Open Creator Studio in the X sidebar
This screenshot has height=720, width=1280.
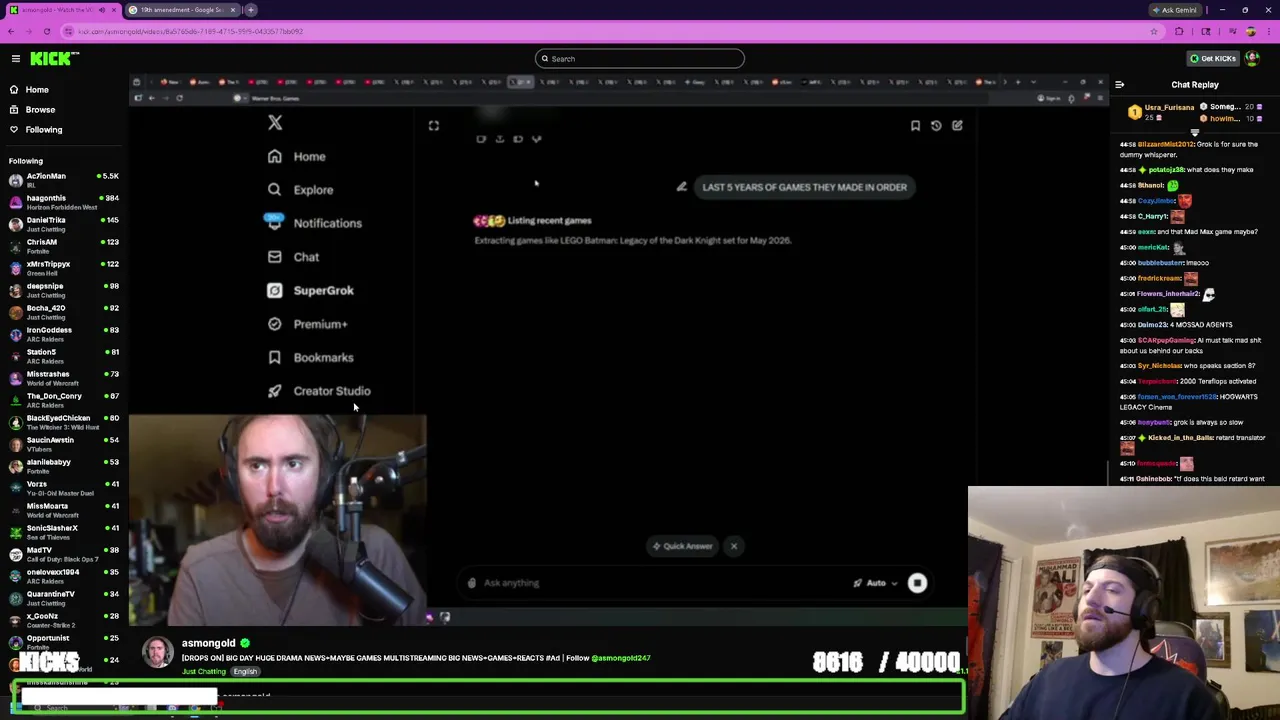pyautogui.click(x=318, y=391)
